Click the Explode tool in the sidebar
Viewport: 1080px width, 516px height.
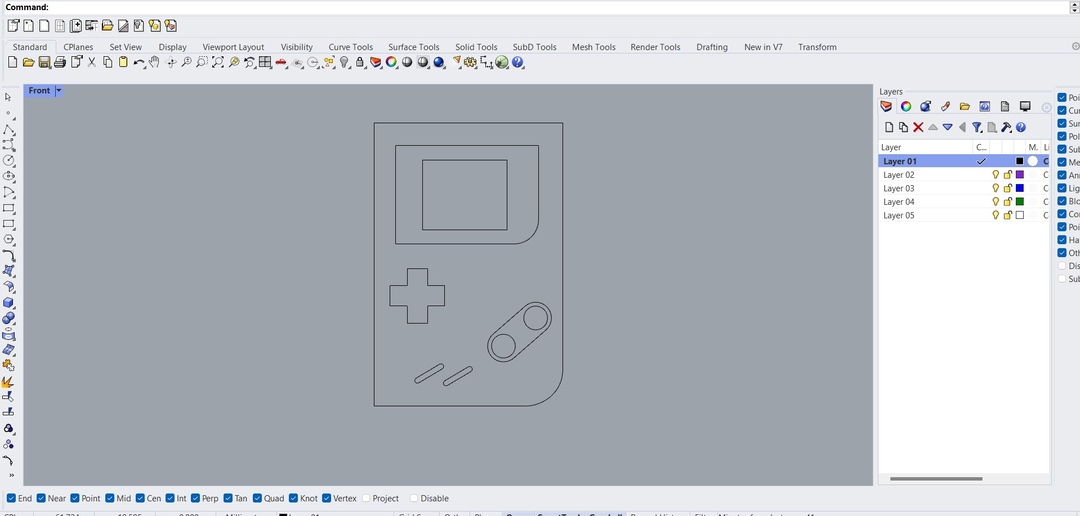click(x=9, y=381)
